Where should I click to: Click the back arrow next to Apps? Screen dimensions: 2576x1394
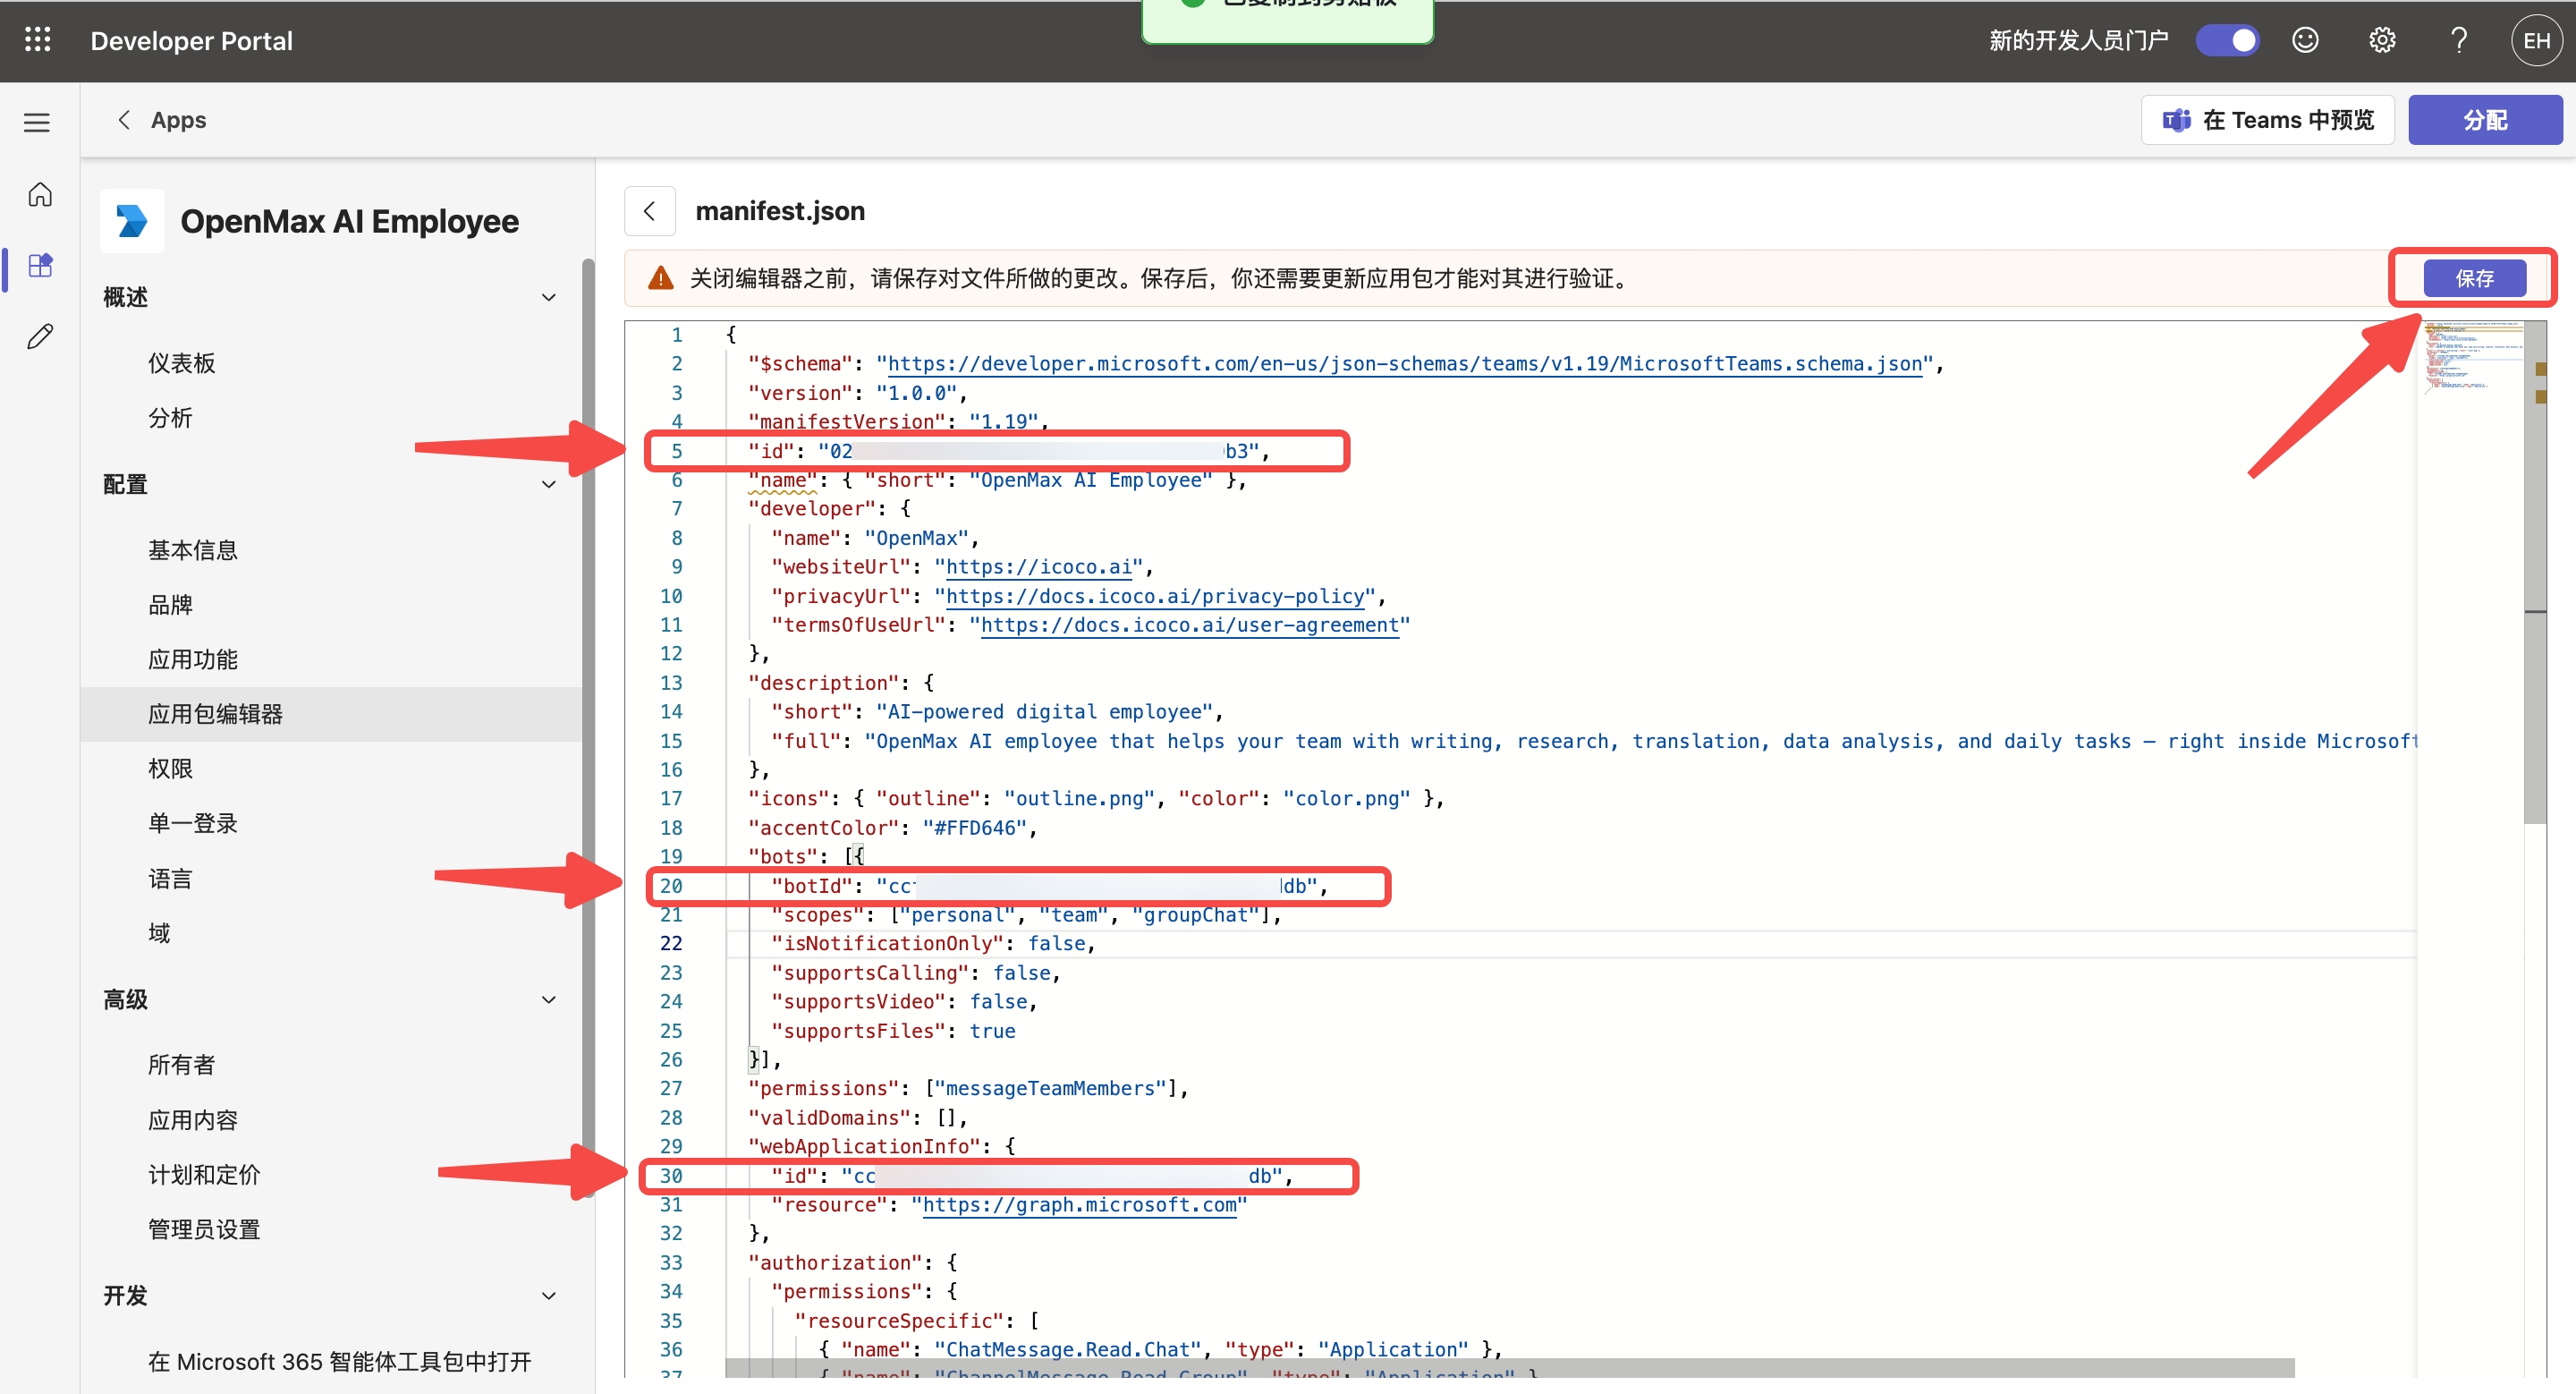click(x=124, y=120)
